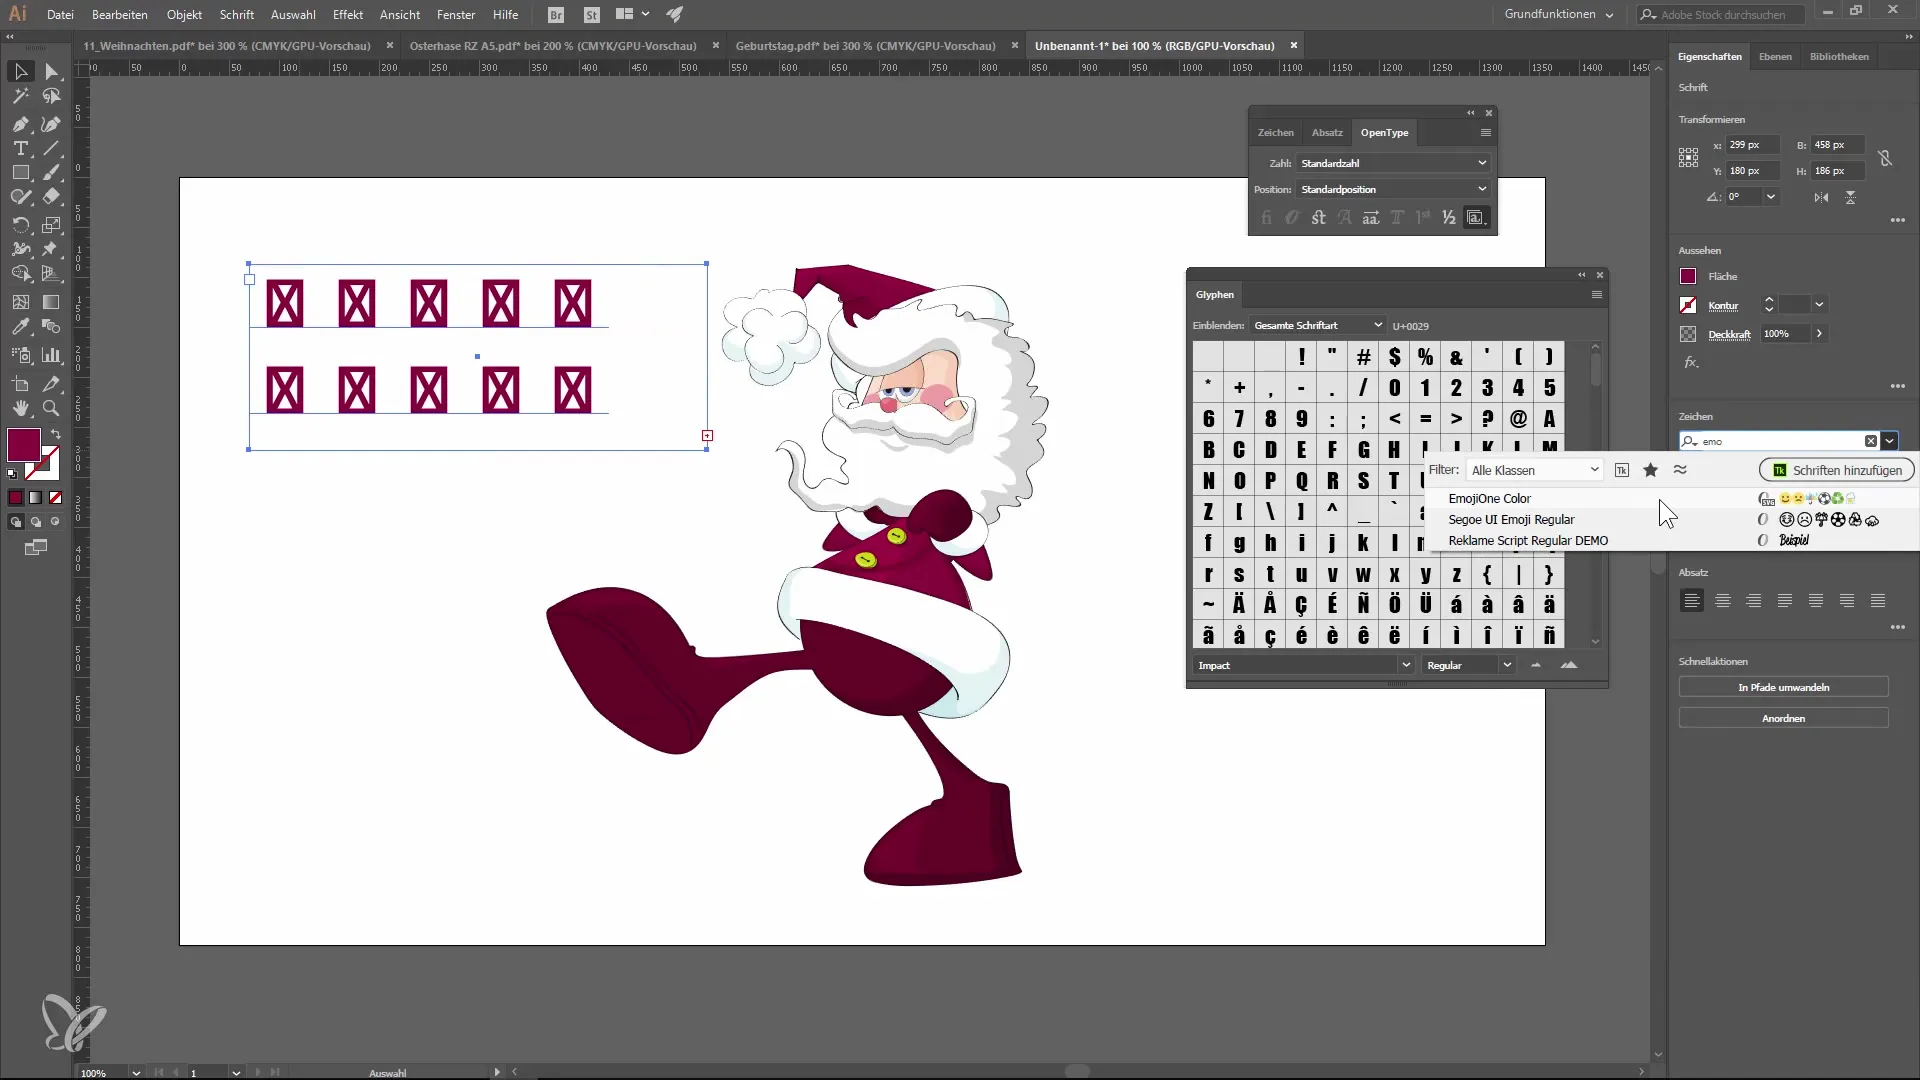Screen dimensions: 1920x1080
Task: Select the Slice tool
Action: pyautogui.click(x=52, y=384)
